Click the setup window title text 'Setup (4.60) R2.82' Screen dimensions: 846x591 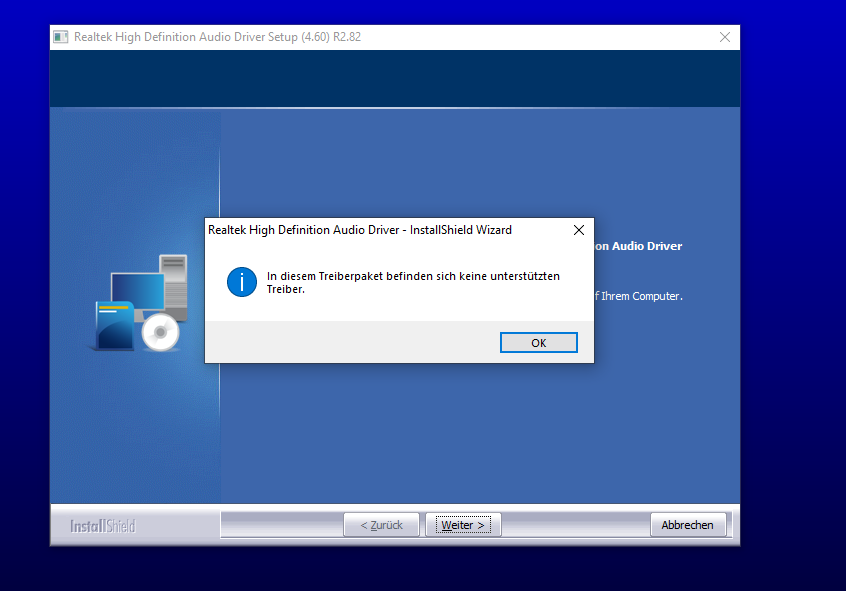[x=315, y=37]
